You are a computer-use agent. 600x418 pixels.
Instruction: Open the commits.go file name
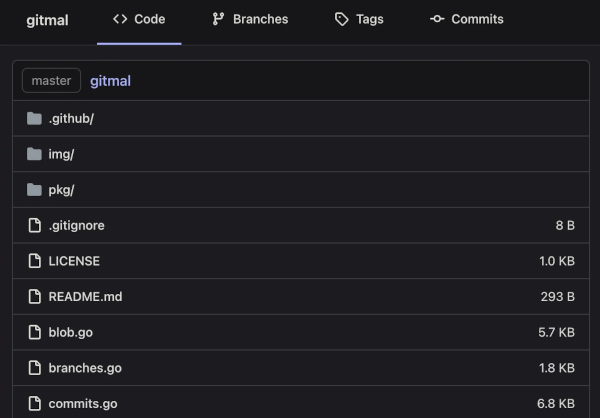82,404
